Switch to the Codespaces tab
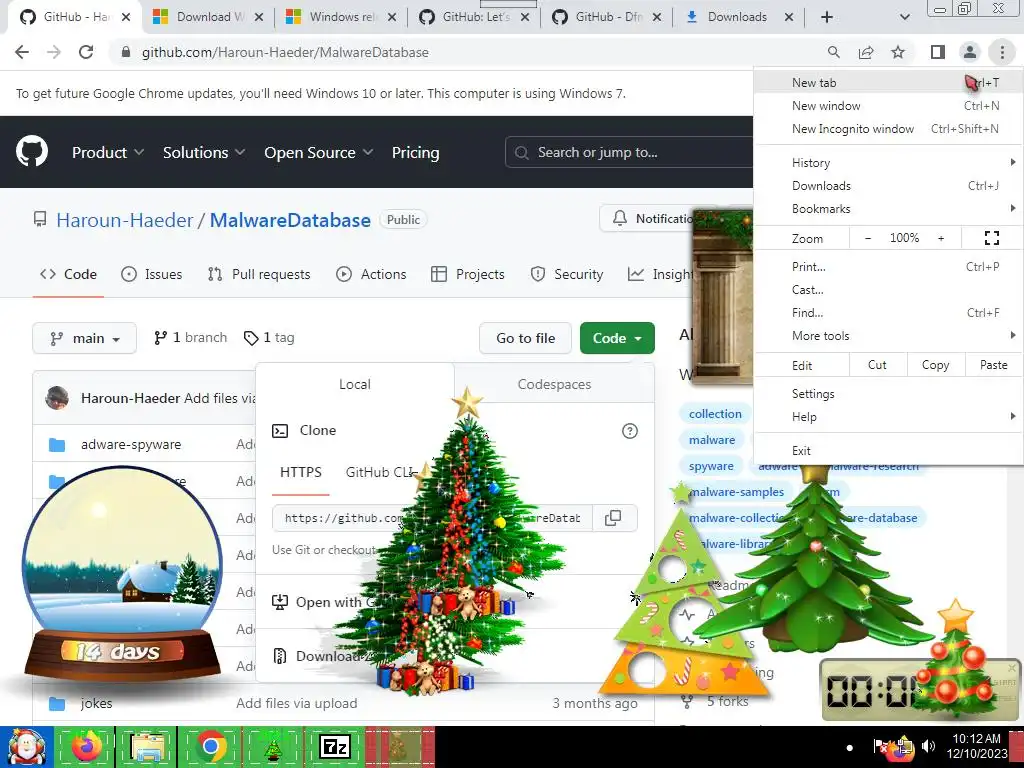Viewport: 1024px width, 768px height. (x=554, y=384)
